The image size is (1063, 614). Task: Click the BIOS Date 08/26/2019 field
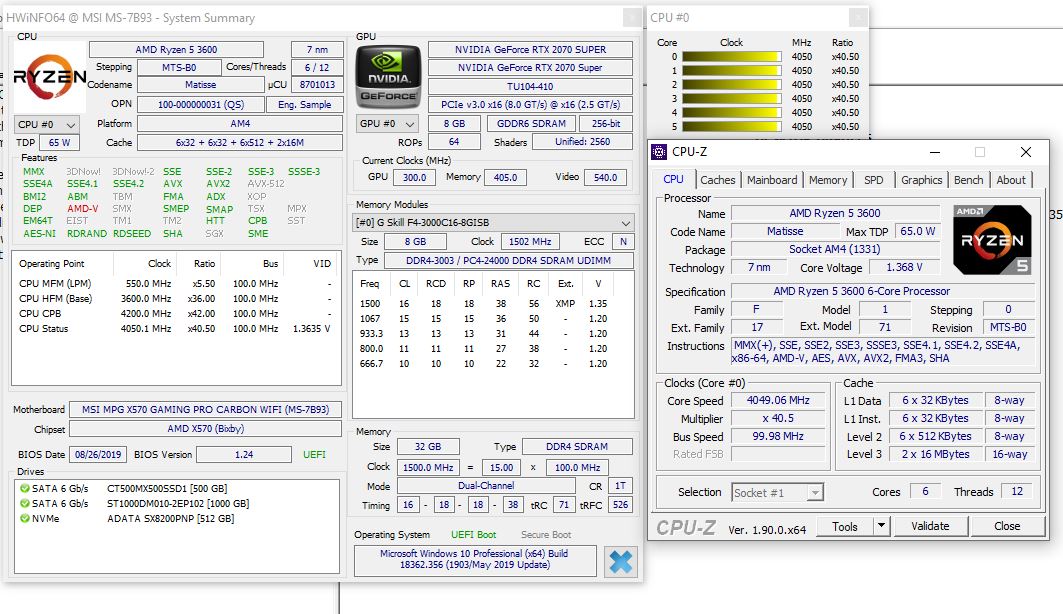(x=98, y=454)
